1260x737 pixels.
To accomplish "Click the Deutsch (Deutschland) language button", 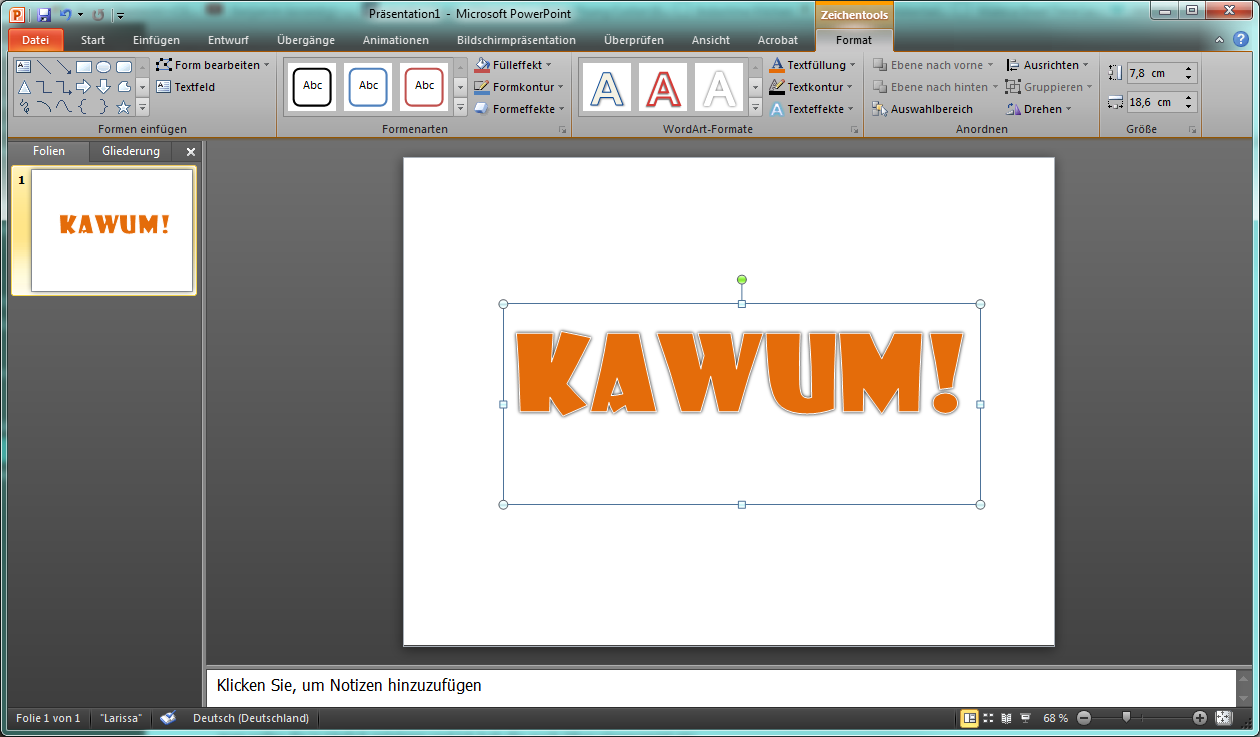I will click(x=250, y=718).
